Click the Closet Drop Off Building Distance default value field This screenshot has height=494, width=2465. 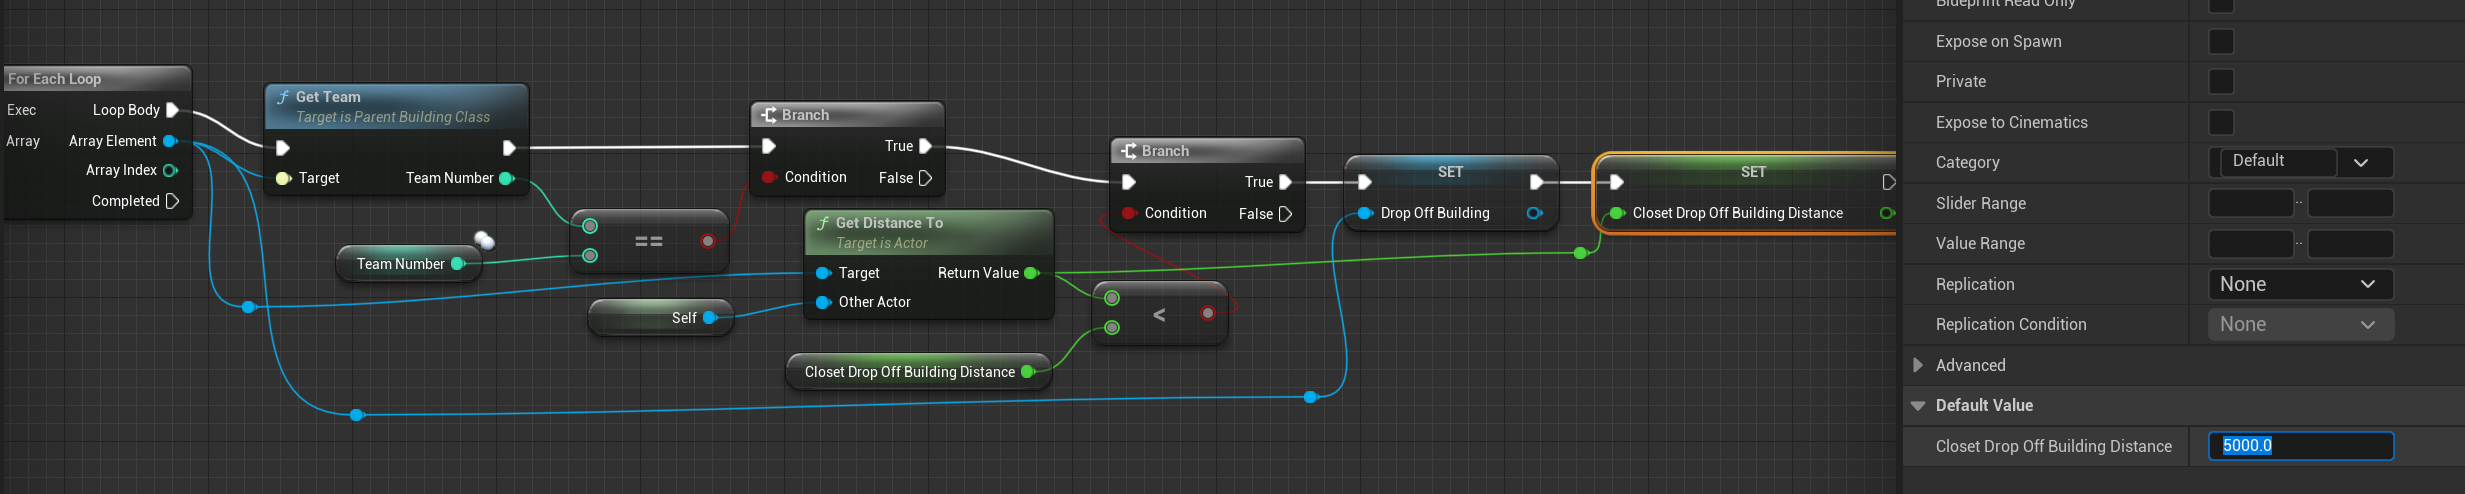(x=2301, y=446)
